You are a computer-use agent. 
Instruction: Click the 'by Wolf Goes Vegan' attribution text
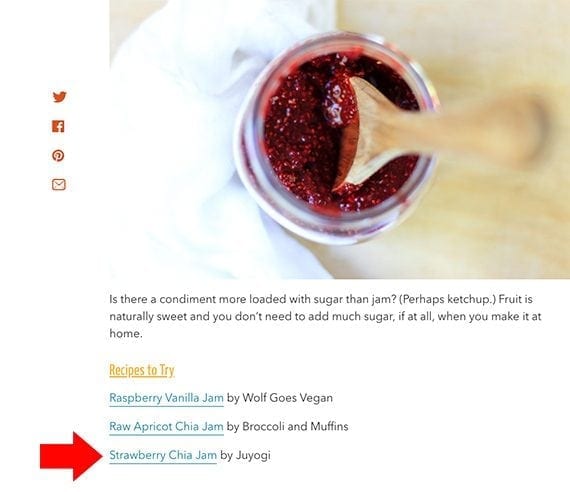pyautogui.click(x=280, y=398)
